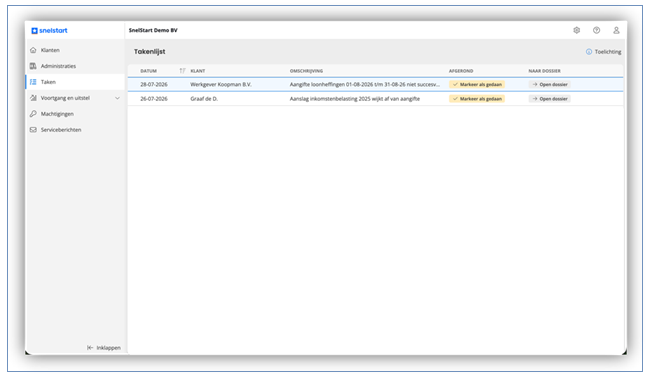Screen dimensions: 653x385
Task: Sort by Datum using sort icon
Action: (182, 71)
